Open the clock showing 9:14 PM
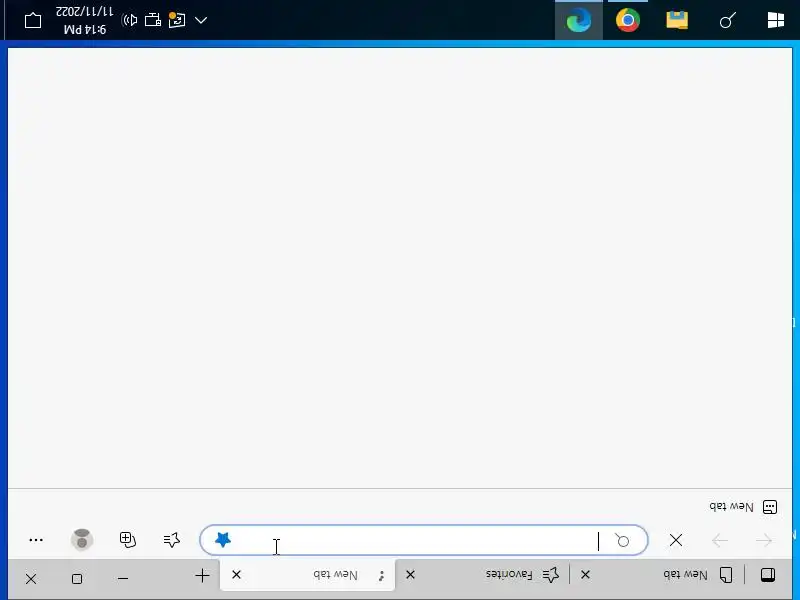The image size is (800, 600). pyautogui.click(x=85, y=20)
